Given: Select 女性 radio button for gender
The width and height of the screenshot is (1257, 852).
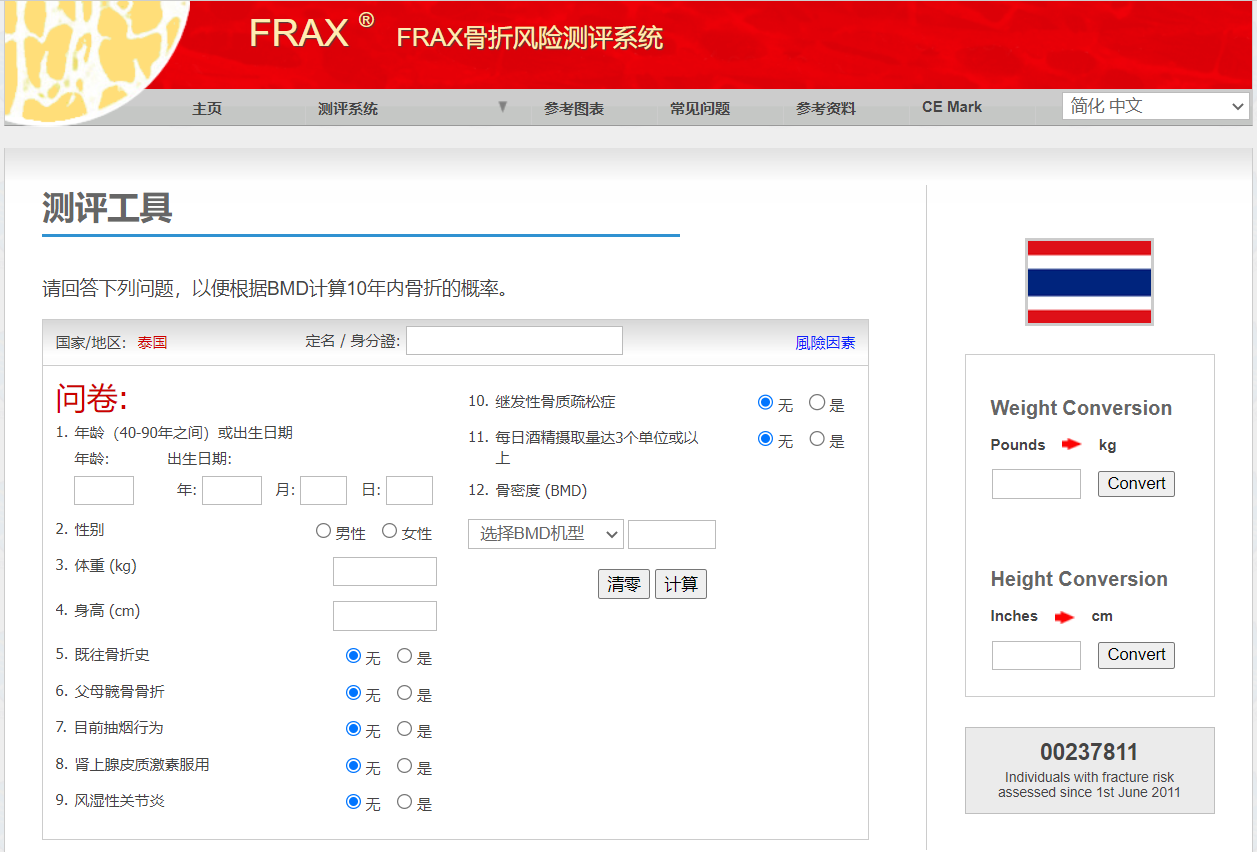Looking at the screenshot, I should pos(390,531).
